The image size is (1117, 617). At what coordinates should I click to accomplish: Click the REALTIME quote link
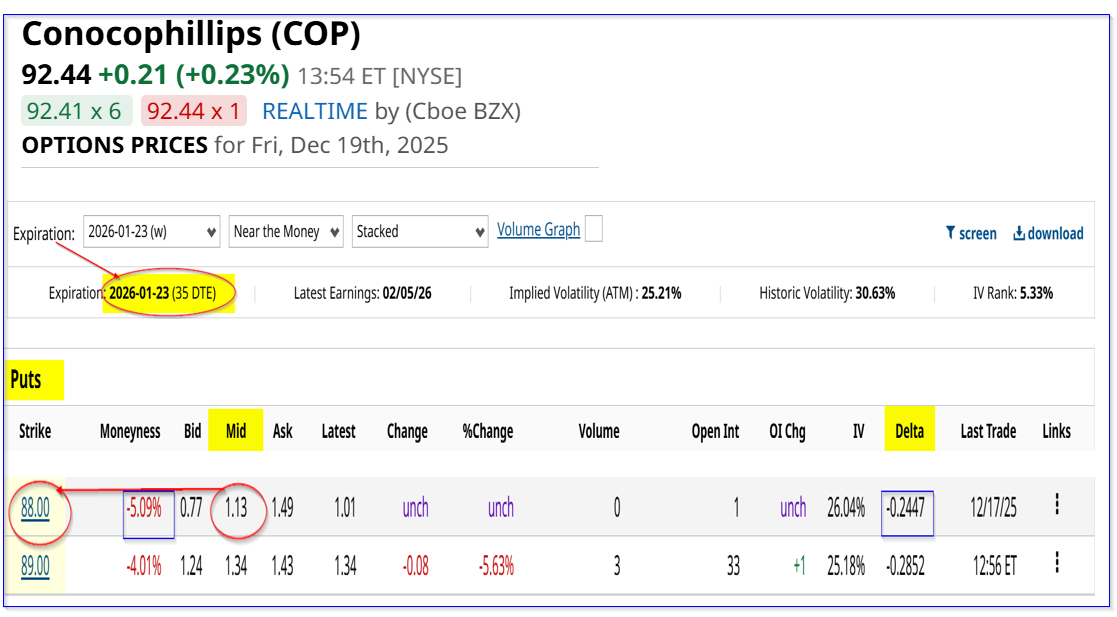(315, 111)
